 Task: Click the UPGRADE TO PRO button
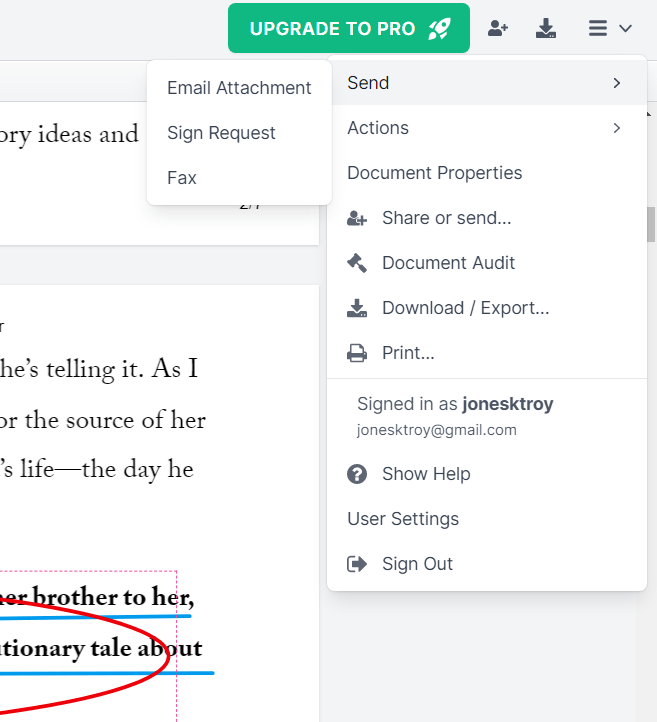[x=349, y=28]
